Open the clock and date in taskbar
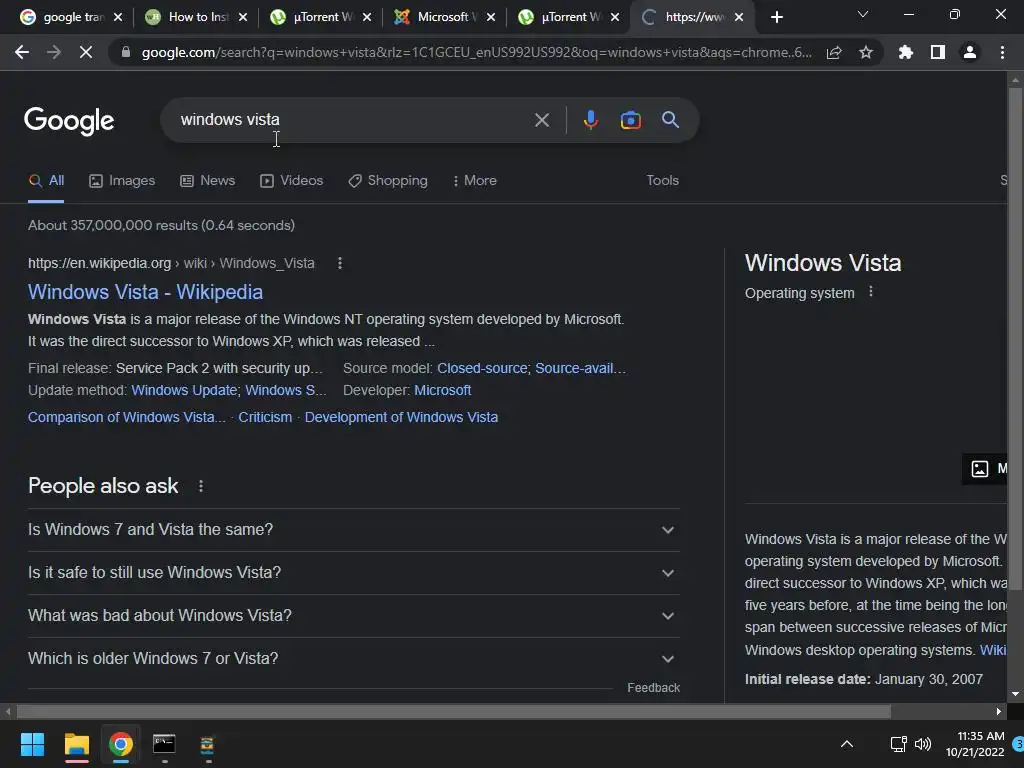This screenshot has width=1024, height=768. click(975, 744)
